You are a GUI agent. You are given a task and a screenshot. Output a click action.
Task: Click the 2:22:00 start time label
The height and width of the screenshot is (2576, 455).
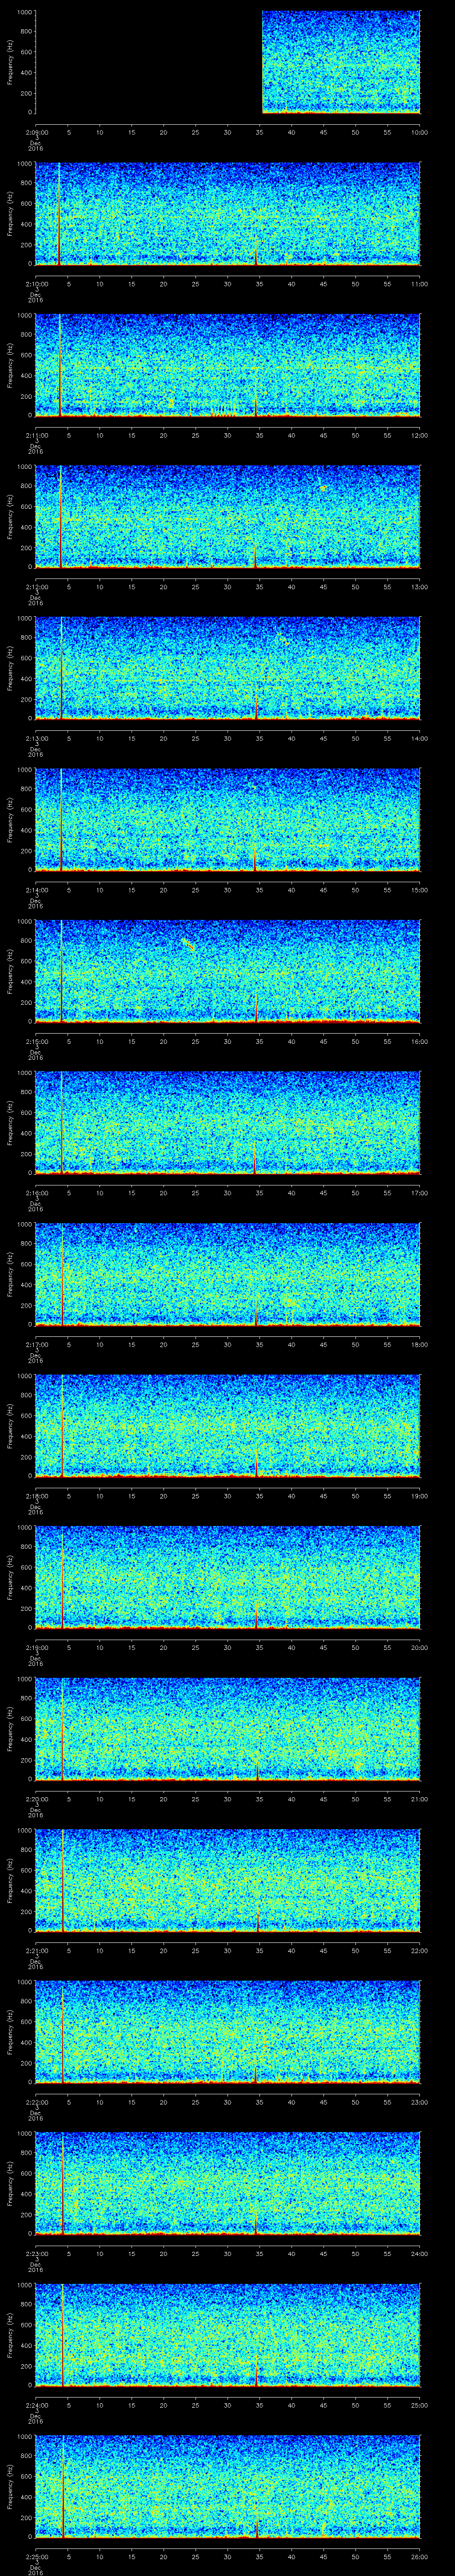click(x=36, y=2102)
